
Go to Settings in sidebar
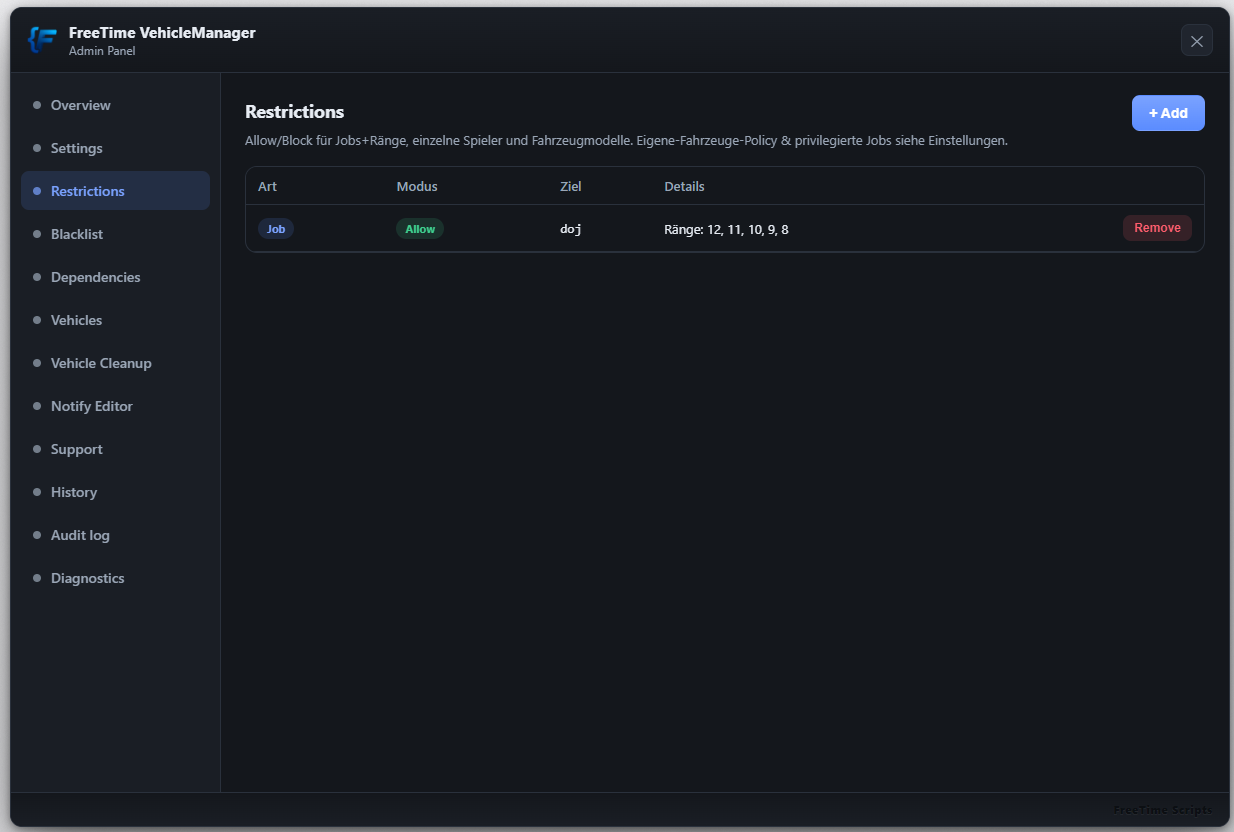tap(115, 148)
